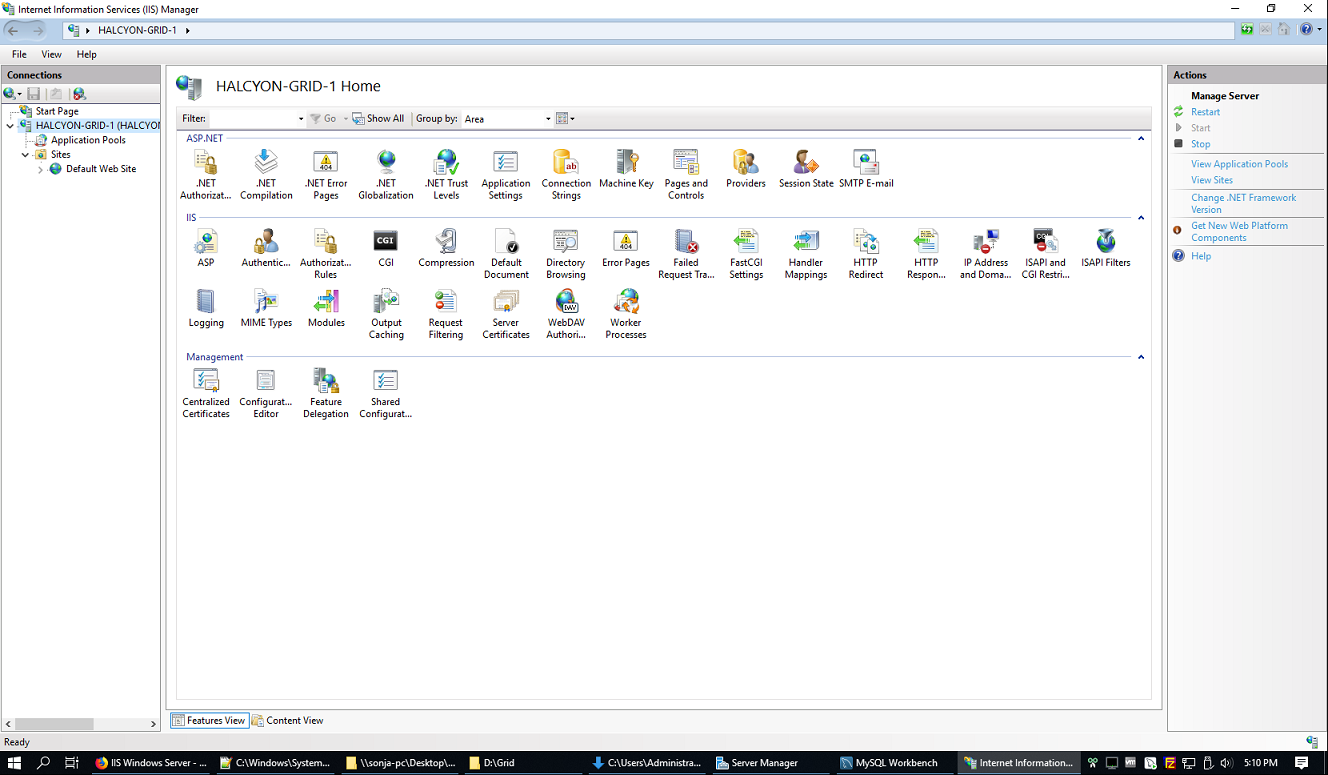Open the Help menu

(87, 54)
